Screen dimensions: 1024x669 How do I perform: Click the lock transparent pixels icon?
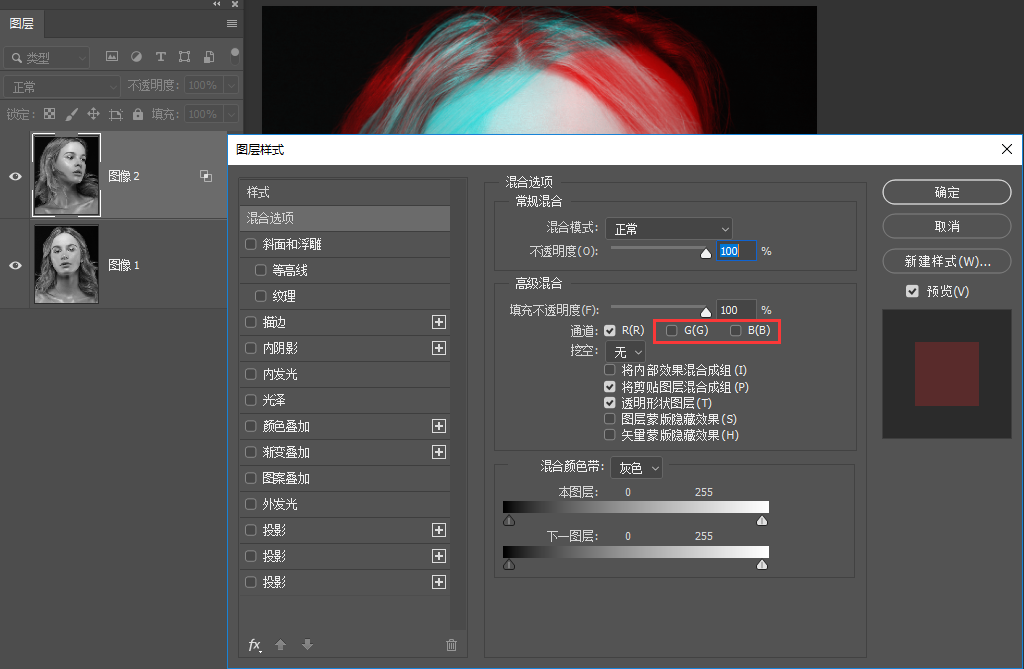[50, 114]
